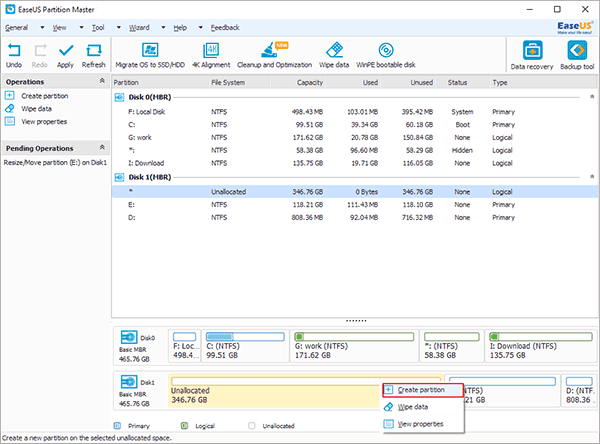Sort by the Status column header
600x444 pixels.
coord(463,82)
